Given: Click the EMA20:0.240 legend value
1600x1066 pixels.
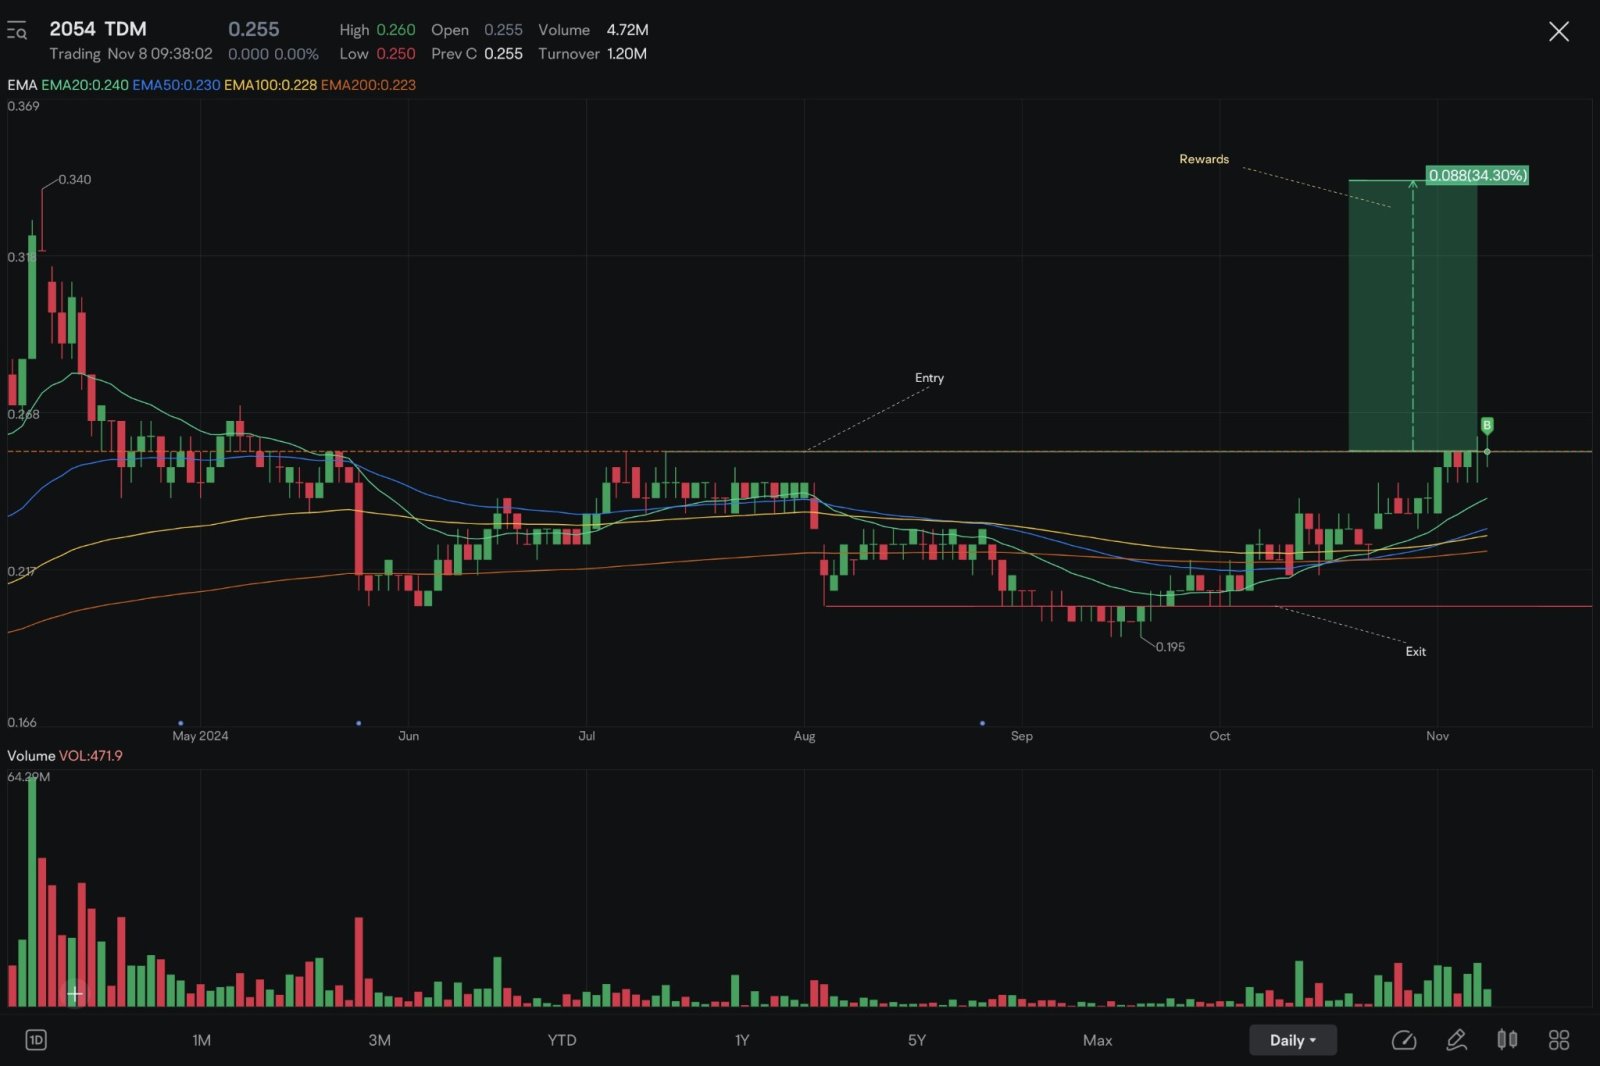Looking at the screenshot, I should 85,85.
